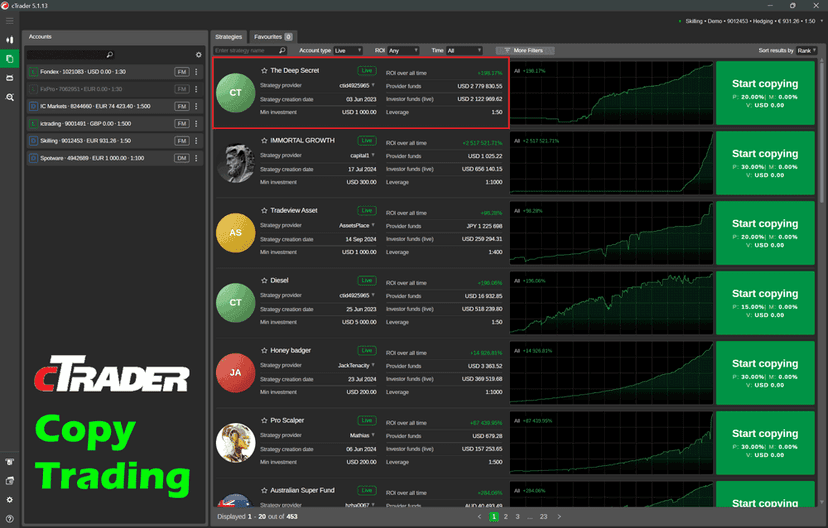
Task: Click the previous page arrow
Action: 479,516
